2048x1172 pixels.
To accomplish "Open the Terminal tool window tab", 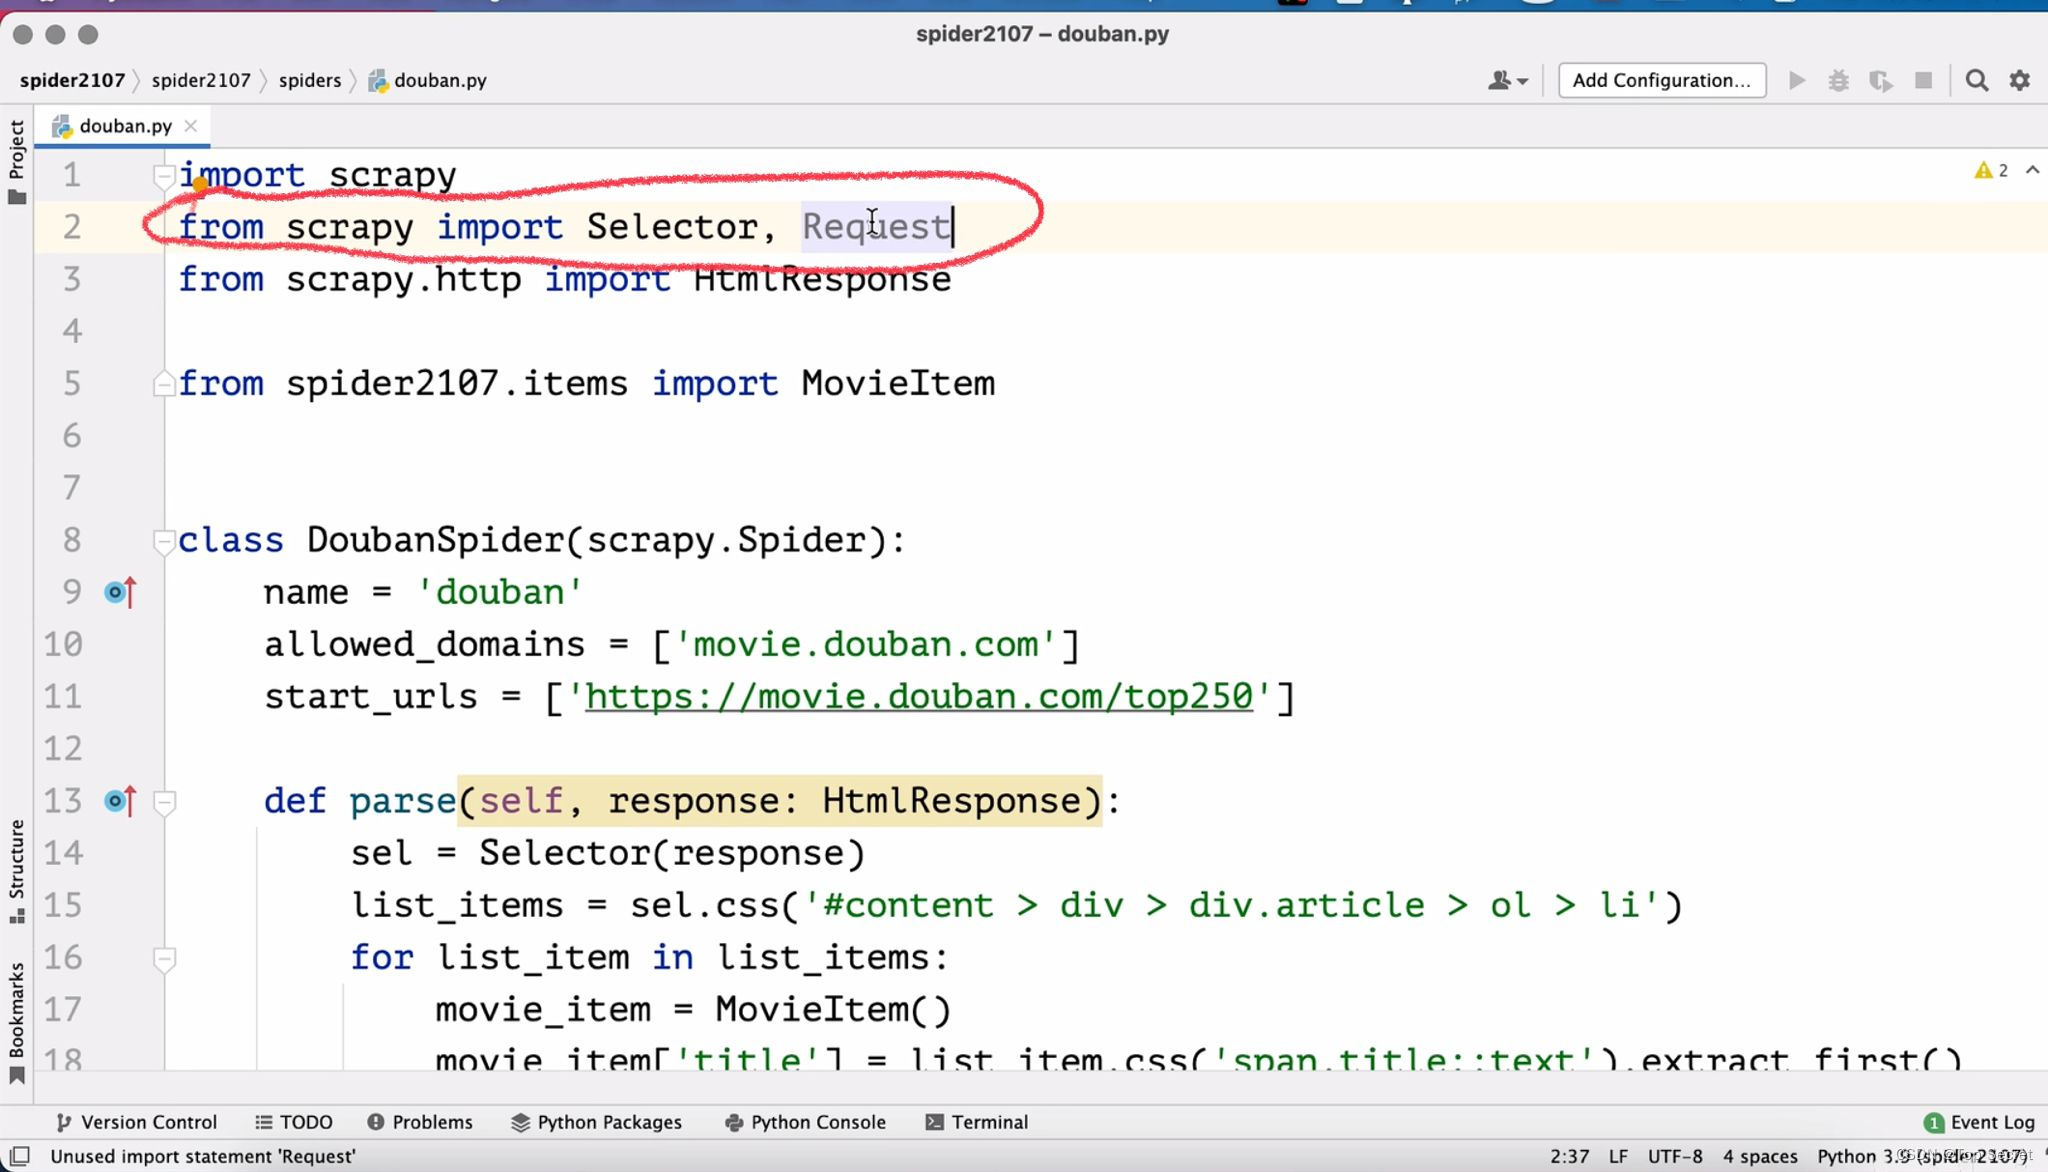I will (977, 1122).
